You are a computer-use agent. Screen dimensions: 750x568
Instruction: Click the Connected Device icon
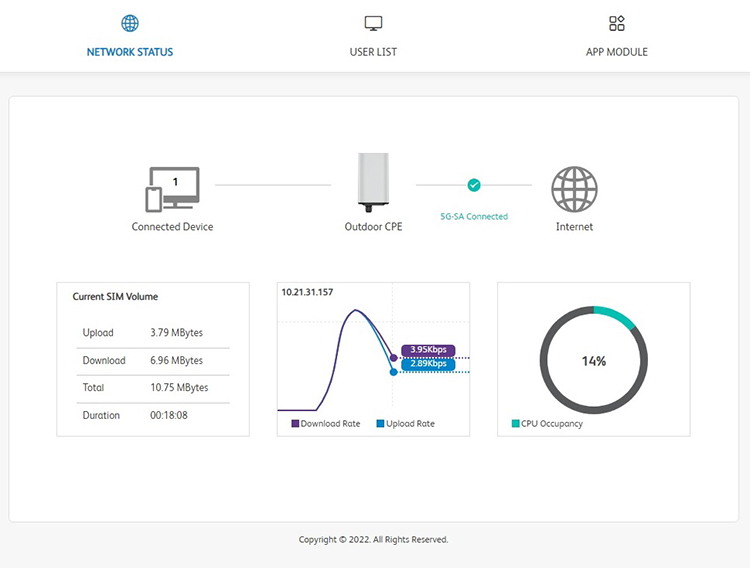tap(172, 188)
